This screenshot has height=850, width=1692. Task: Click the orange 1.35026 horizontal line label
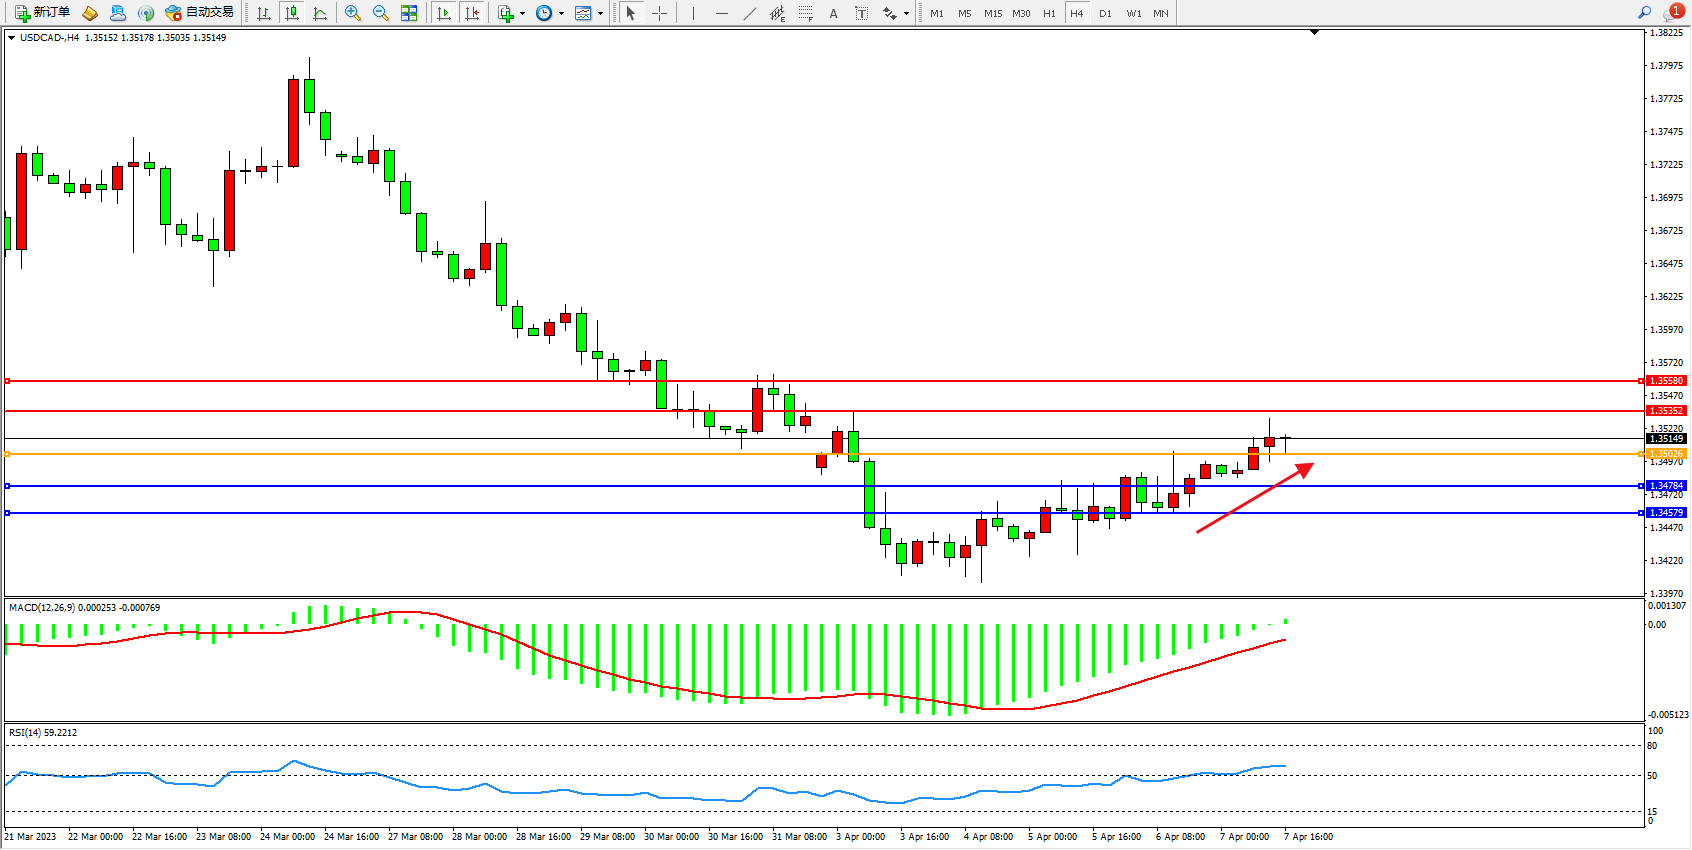point(1666,454)
